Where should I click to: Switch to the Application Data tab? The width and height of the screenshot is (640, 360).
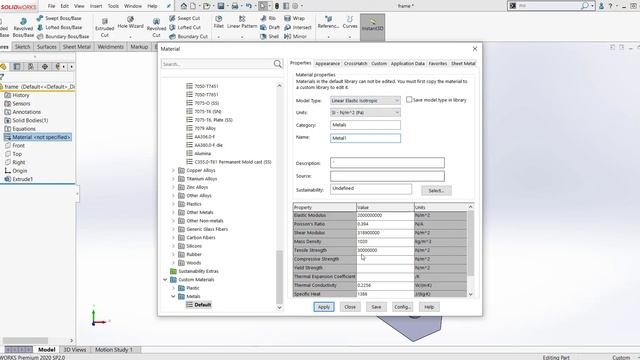click(407, 64)
